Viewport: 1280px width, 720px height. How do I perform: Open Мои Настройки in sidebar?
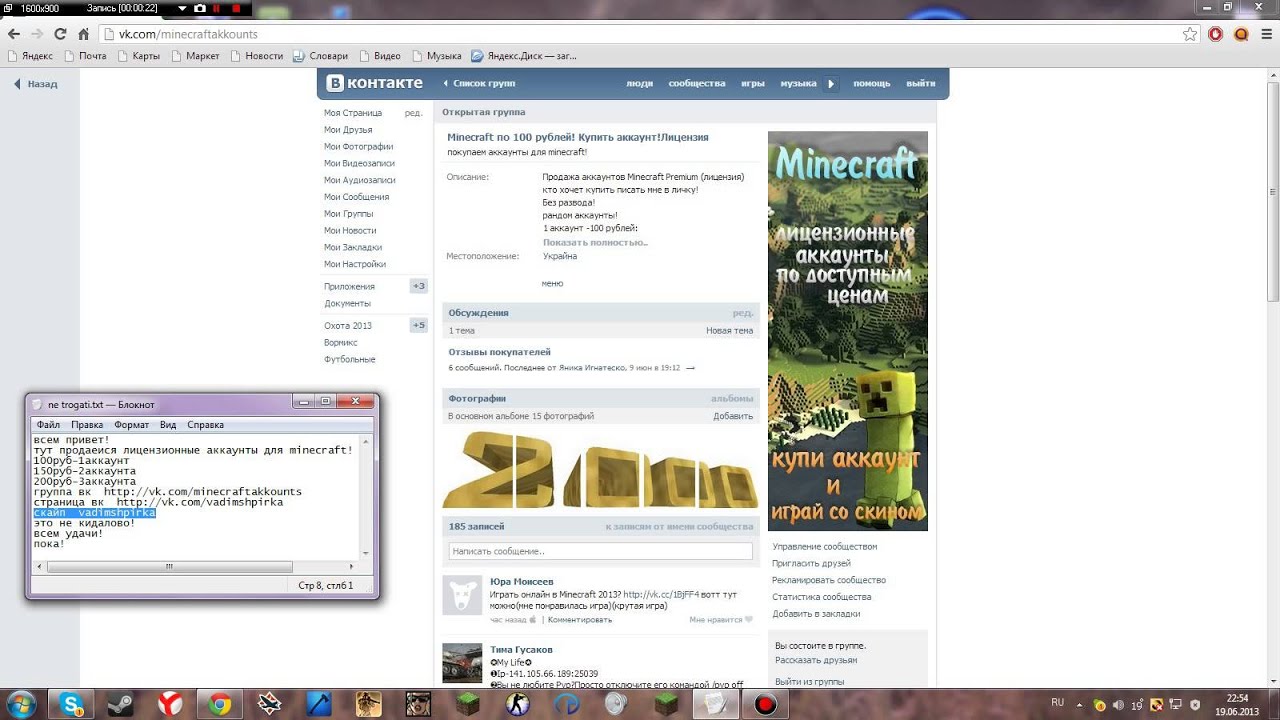click(355, 264)
